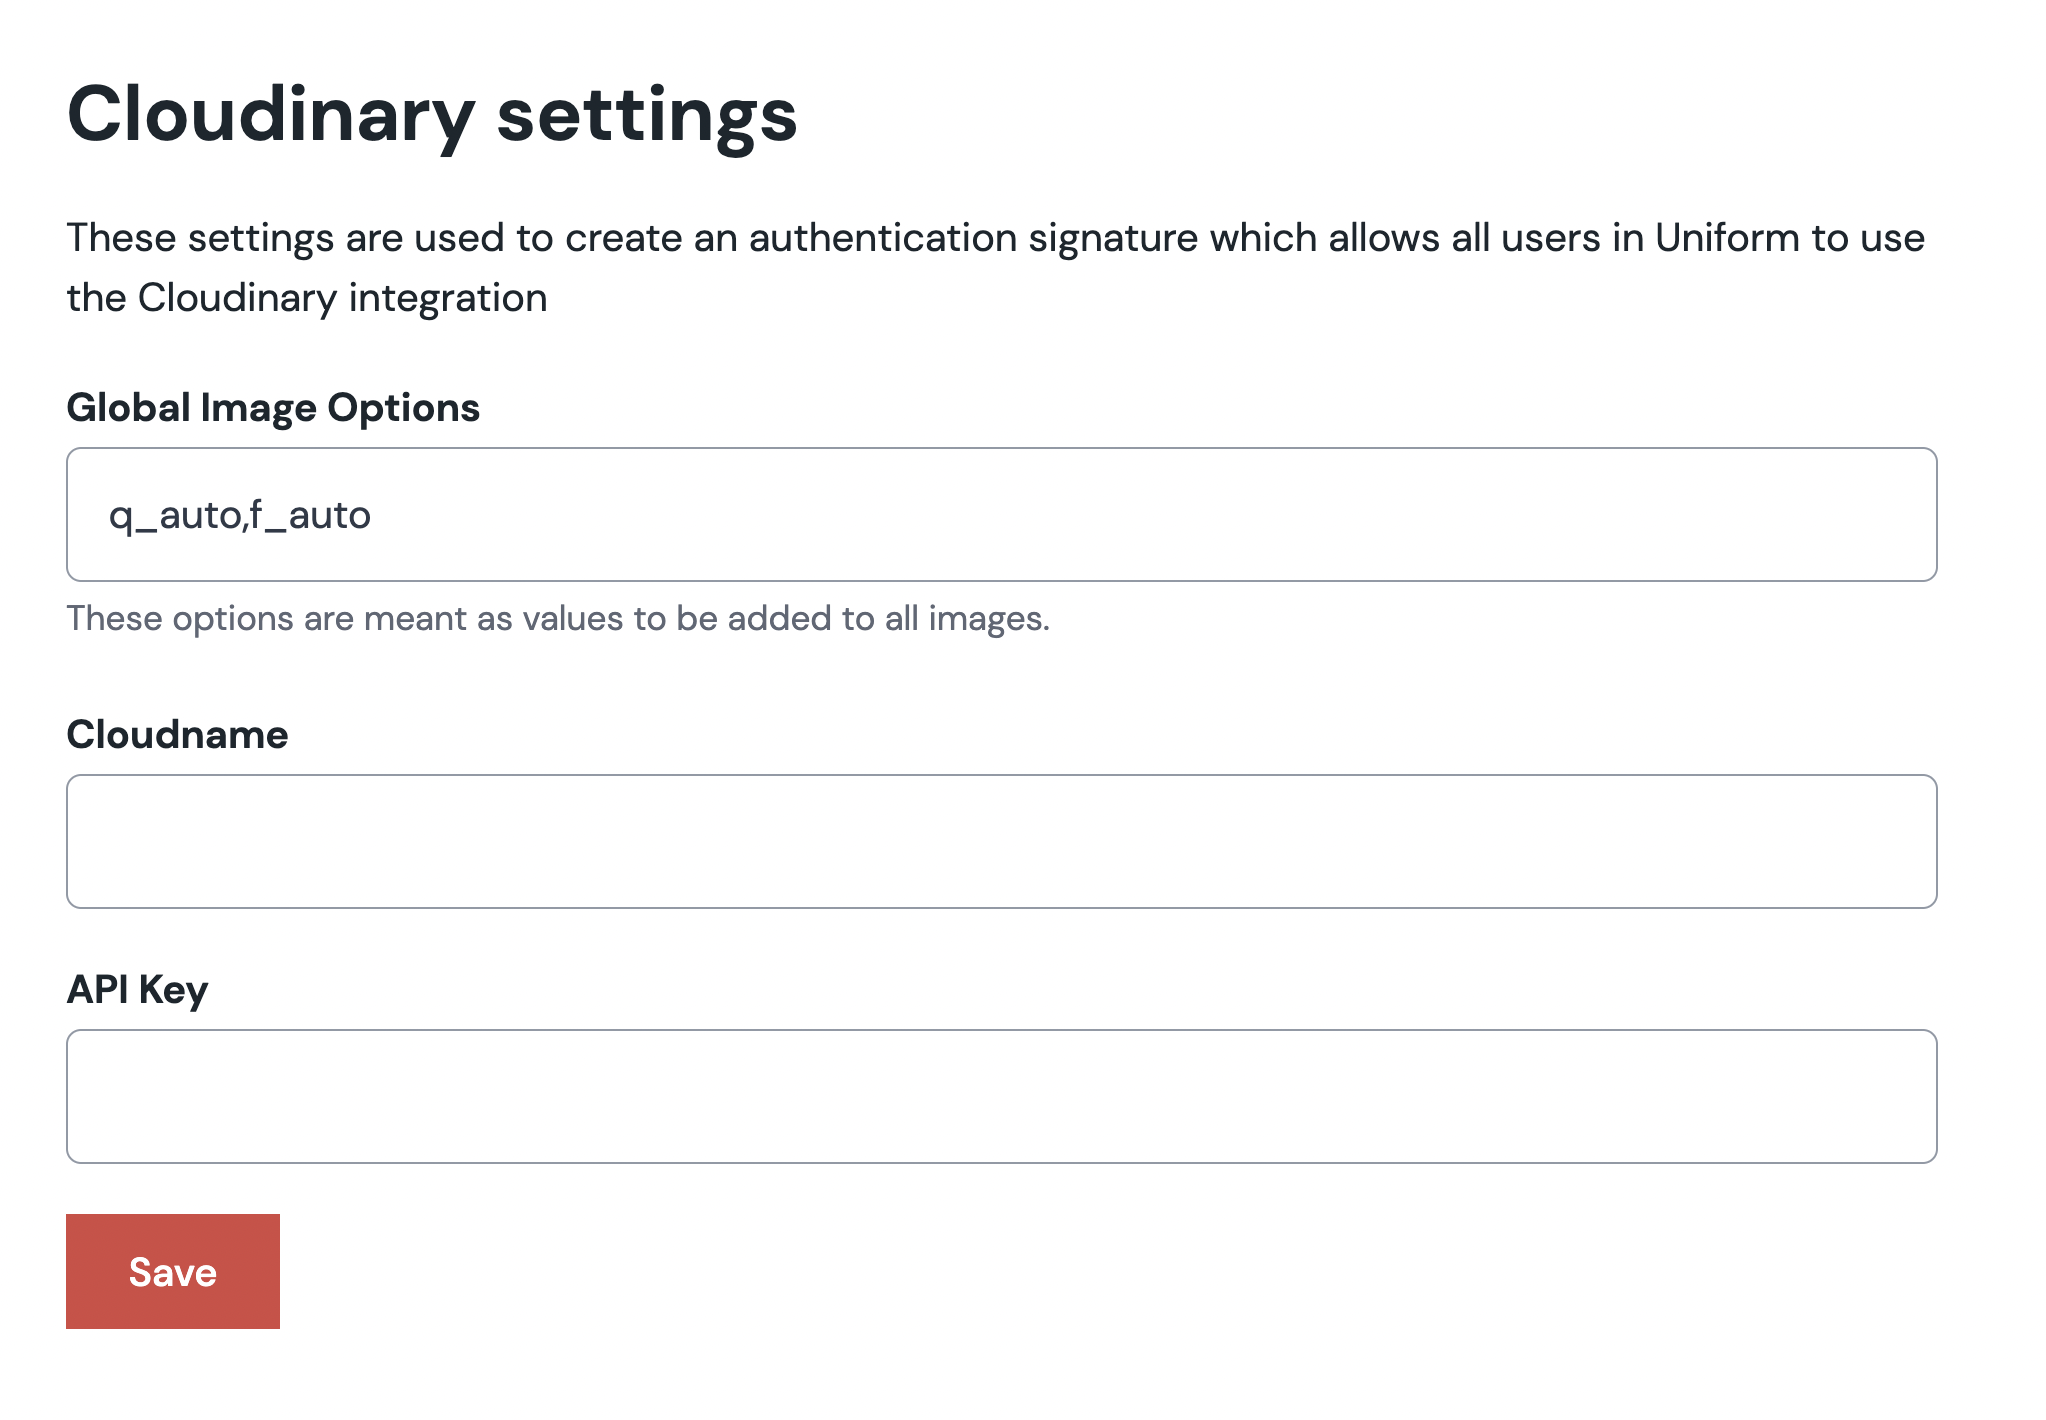The image size is (2046, 1420).
Task: Click the Global Image Options input field
Action: tap(1000, 514)
